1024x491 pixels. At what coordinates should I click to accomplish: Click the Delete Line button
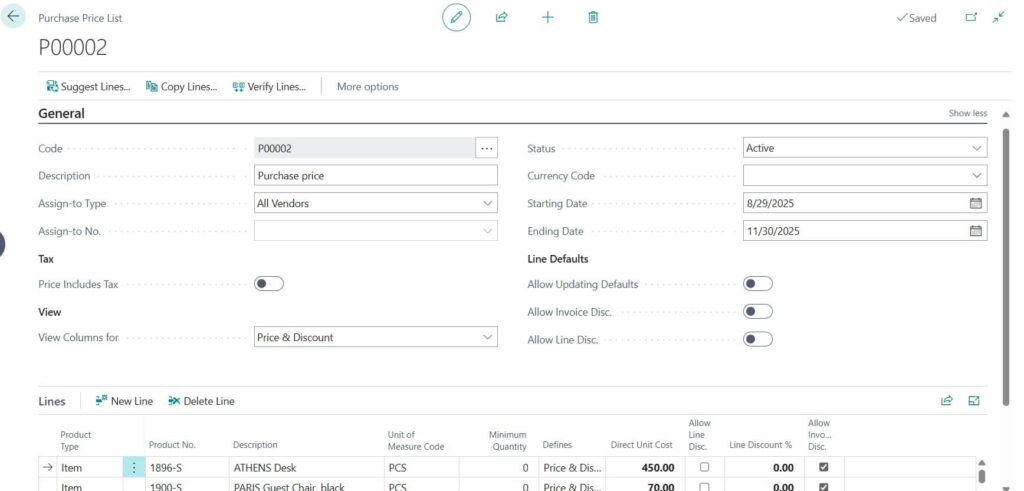click(201, 401)
